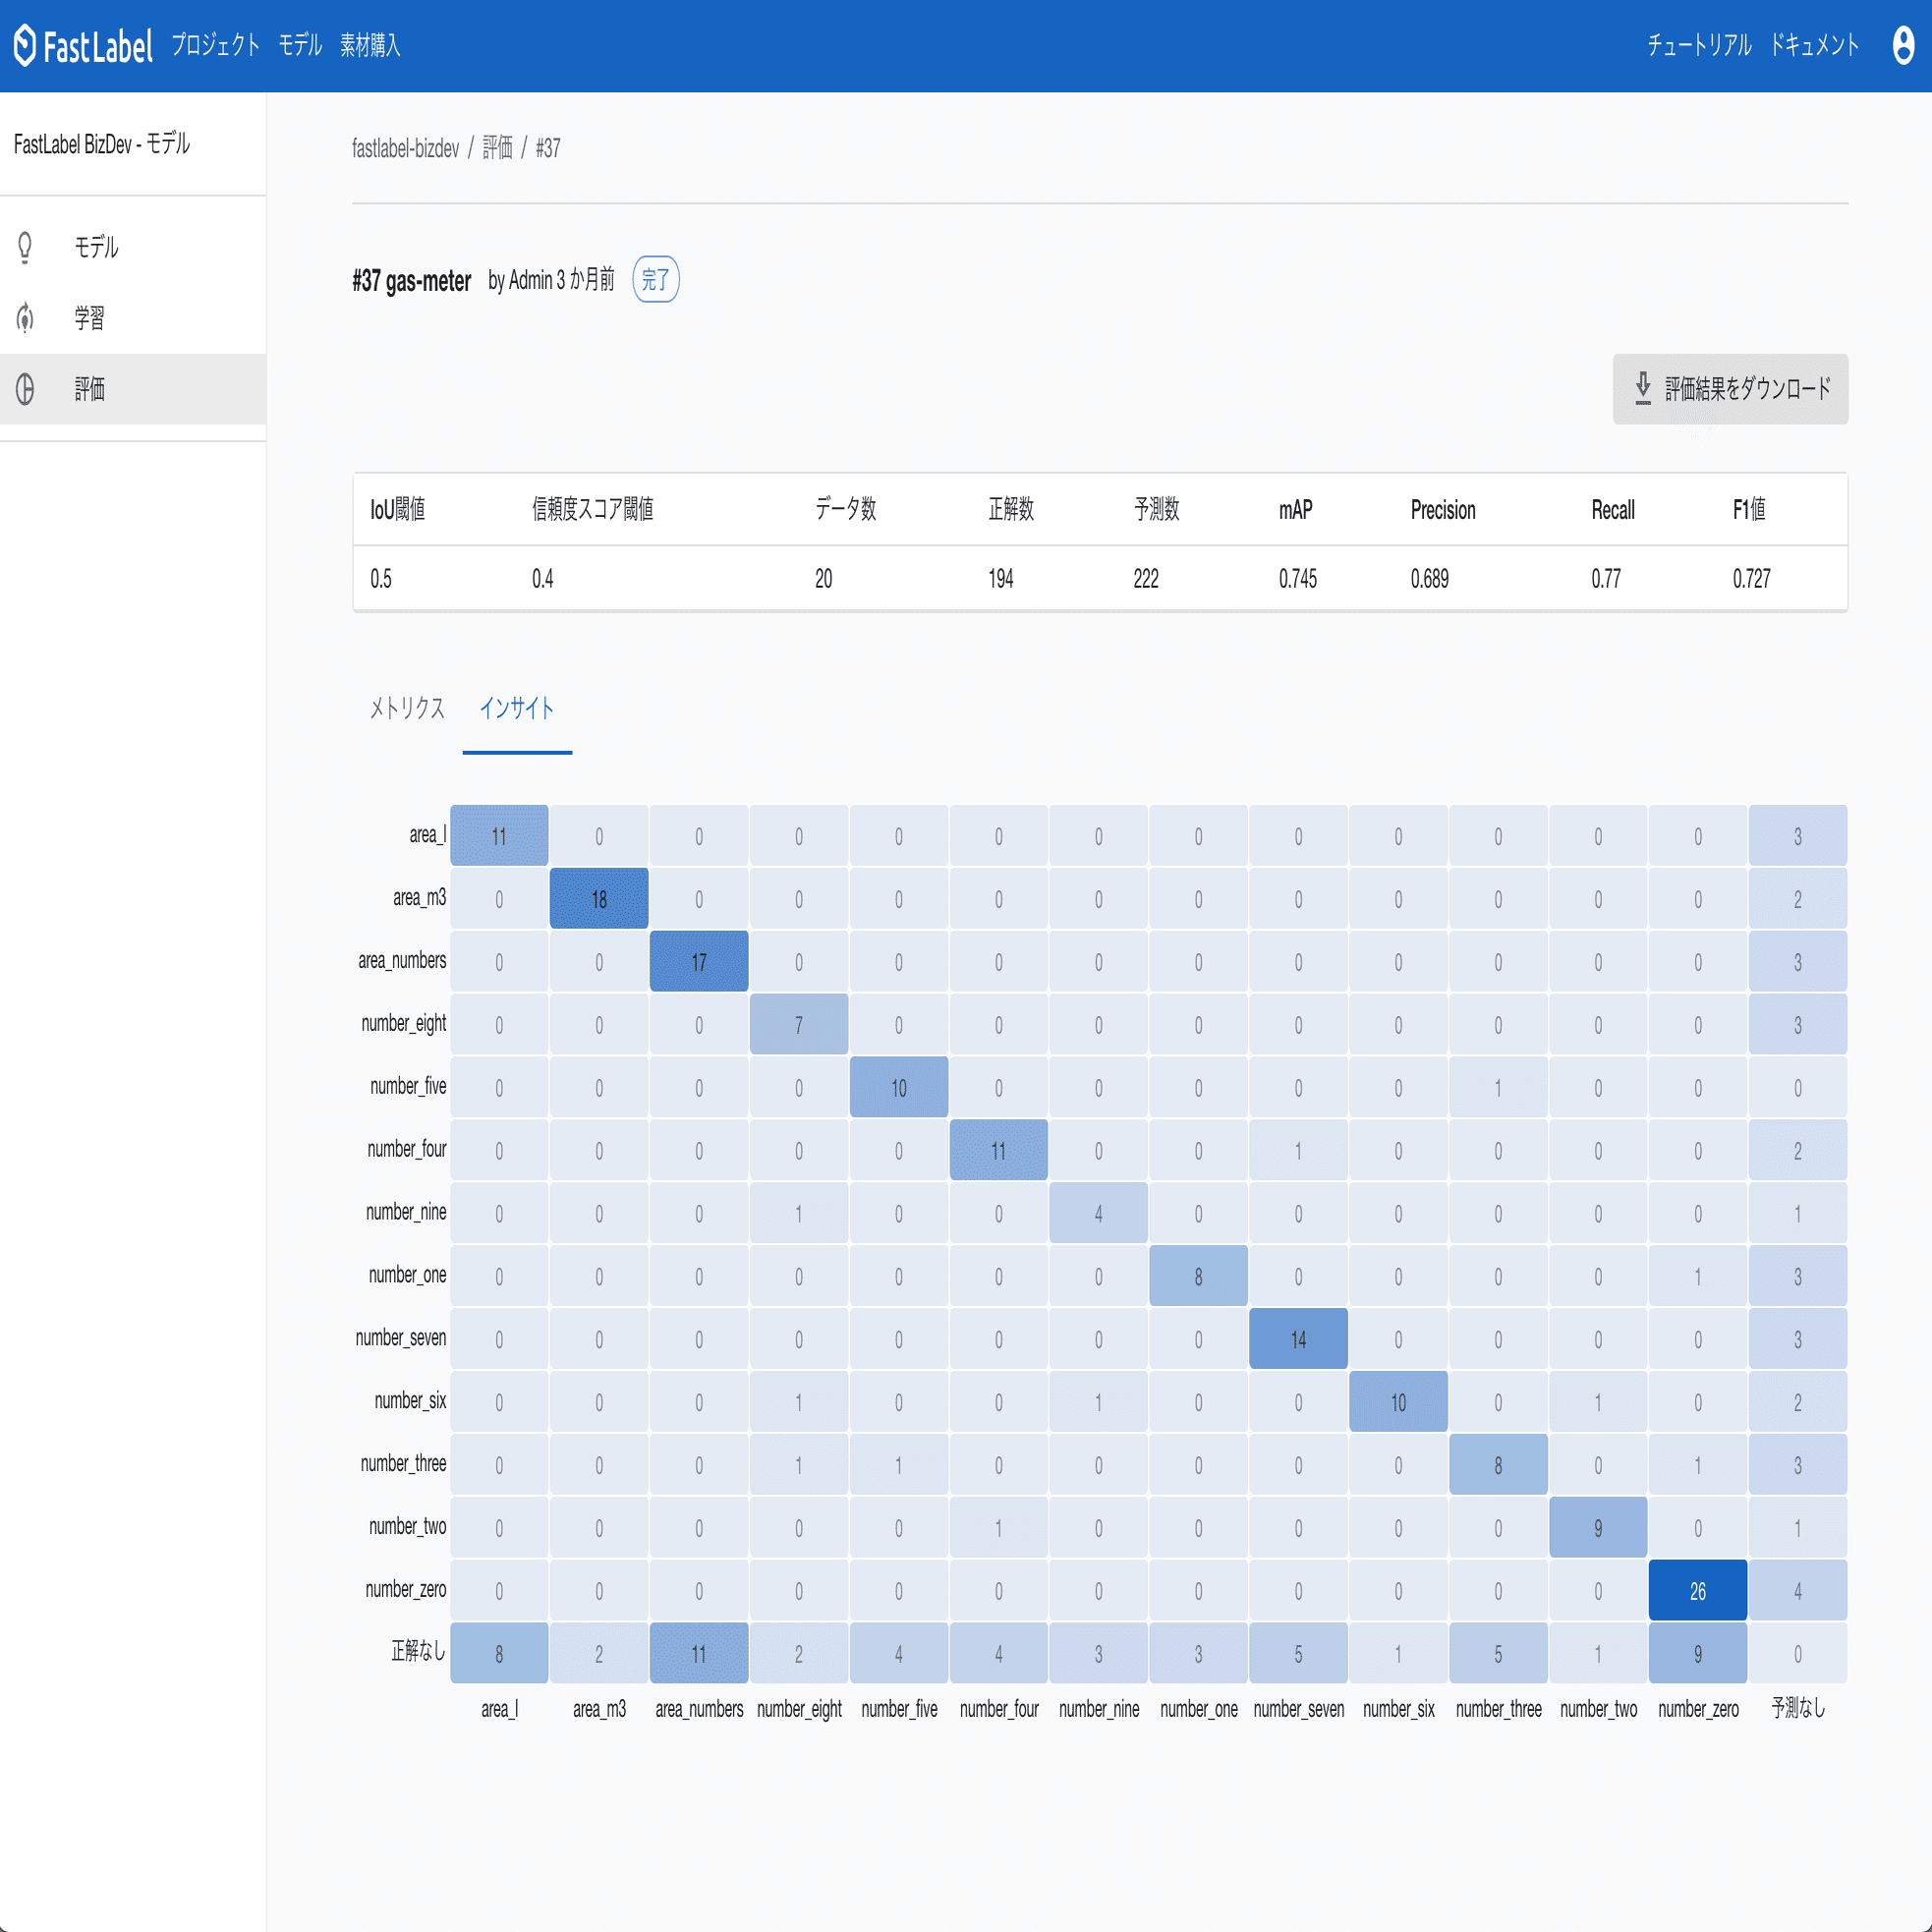Click the 予測なし column label
Screen dimensions: 1932x1932
(x=1798, y=1709)
